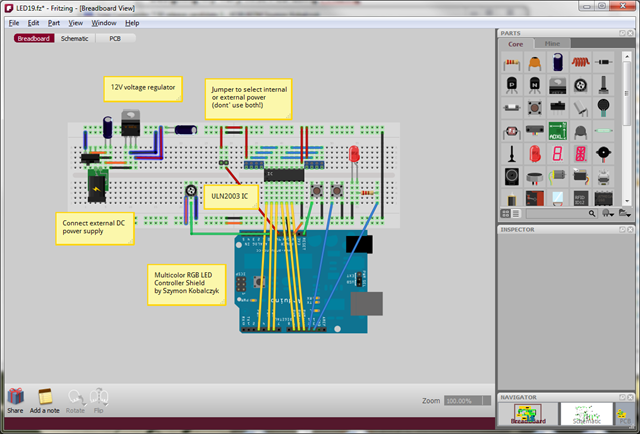The height and width of the screenshot is (434, 640).
Task: Open the Part menu
Action: tap(54, 22)
